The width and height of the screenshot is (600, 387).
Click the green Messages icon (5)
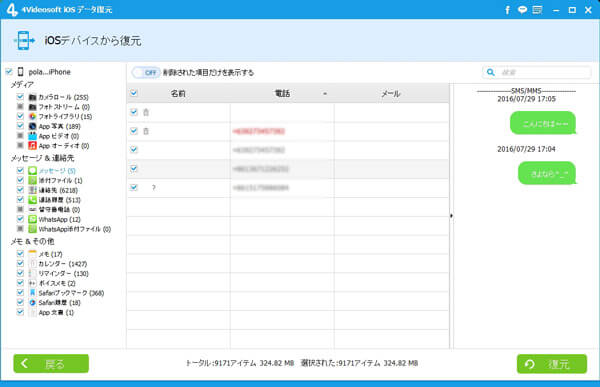tap(33, 171)
